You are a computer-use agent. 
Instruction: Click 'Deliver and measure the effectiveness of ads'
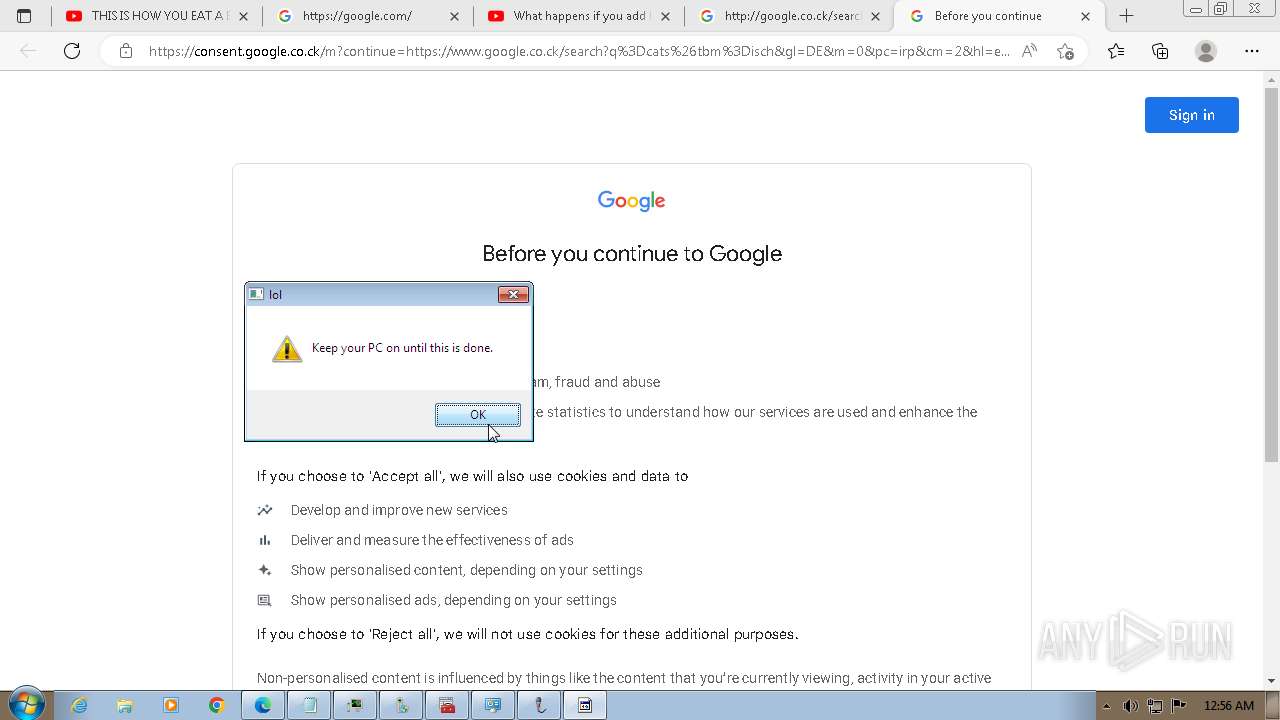click(432, 540)
